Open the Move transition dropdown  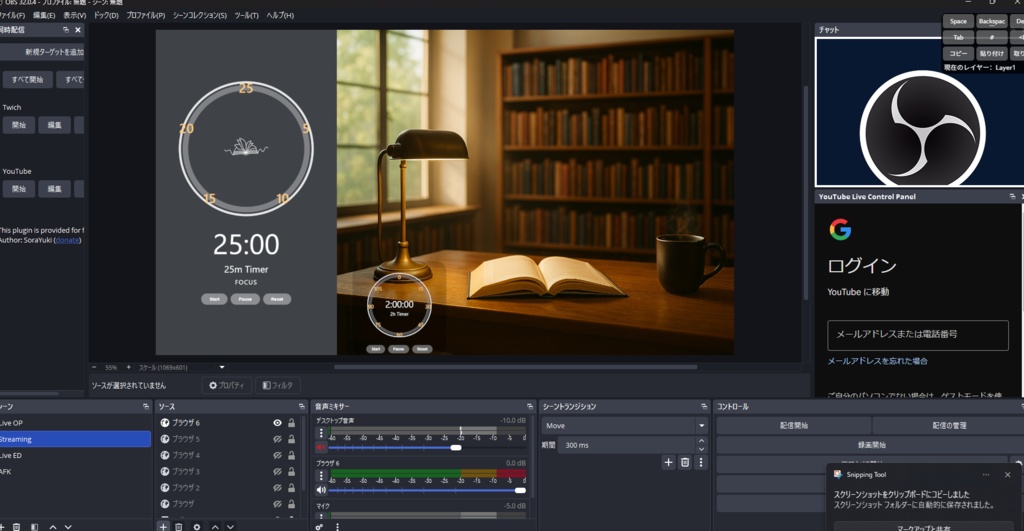tap(624, 425)
